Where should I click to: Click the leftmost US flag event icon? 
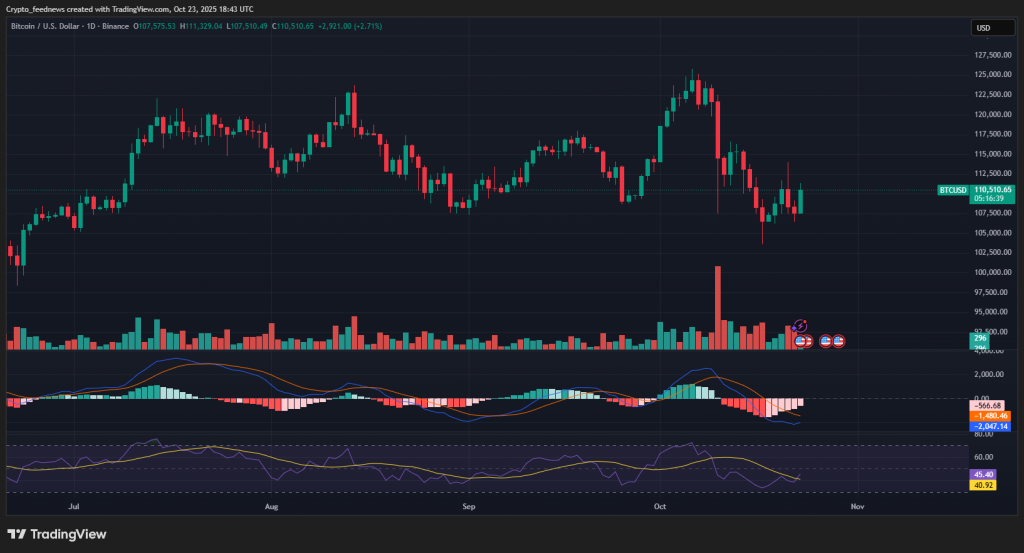click(x=799, y=341)
